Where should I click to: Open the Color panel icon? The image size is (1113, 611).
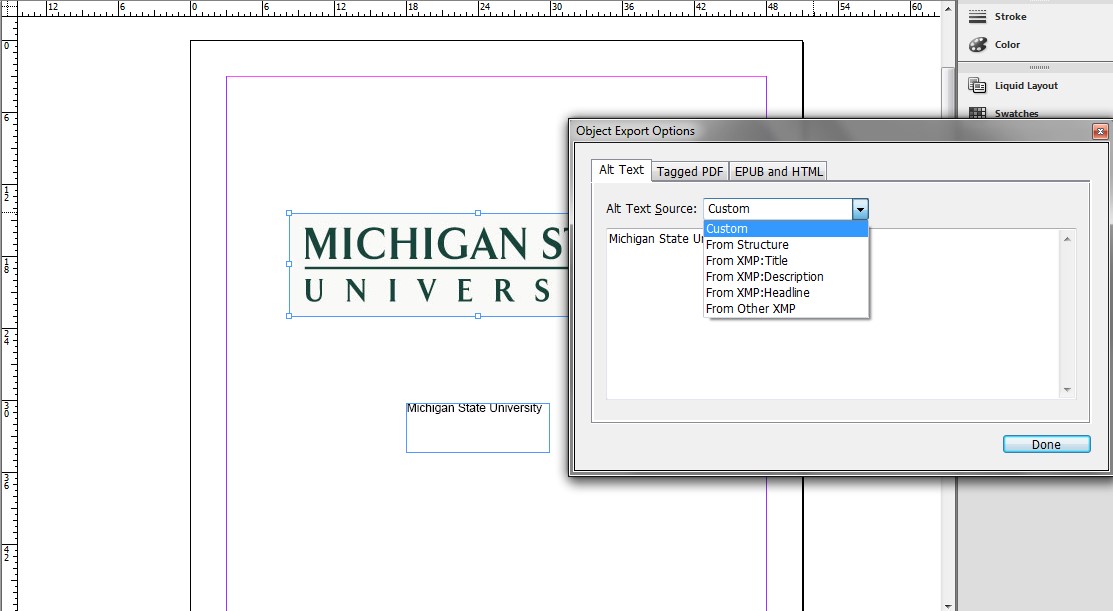[x=977, y=45]
